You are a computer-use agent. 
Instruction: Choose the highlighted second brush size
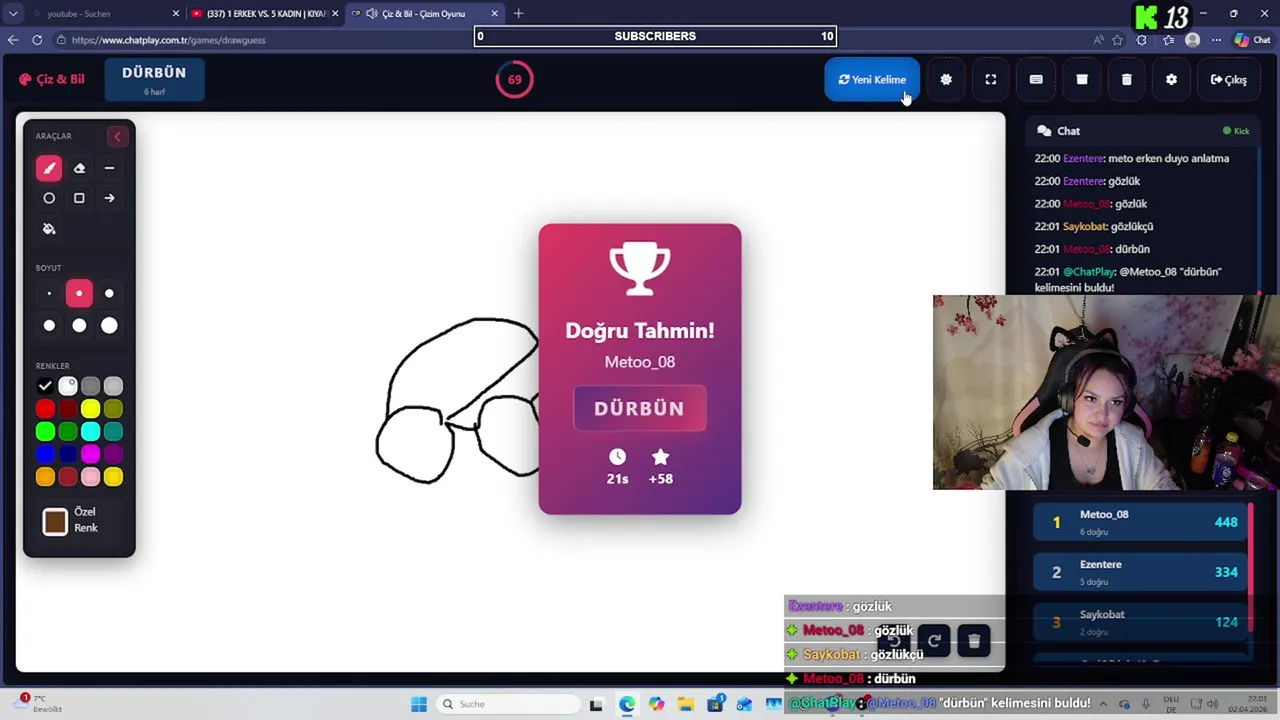pos(79,294)
